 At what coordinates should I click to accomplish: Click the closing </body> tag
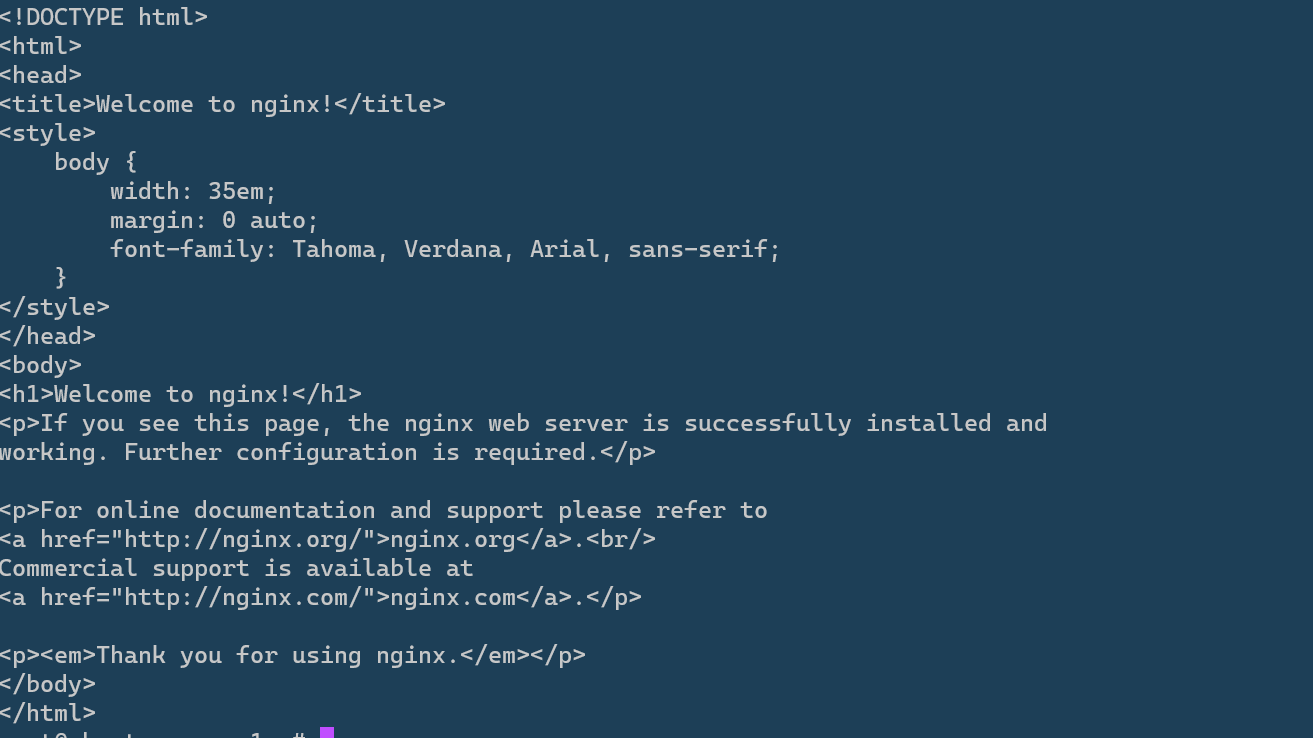pos(48,684)
